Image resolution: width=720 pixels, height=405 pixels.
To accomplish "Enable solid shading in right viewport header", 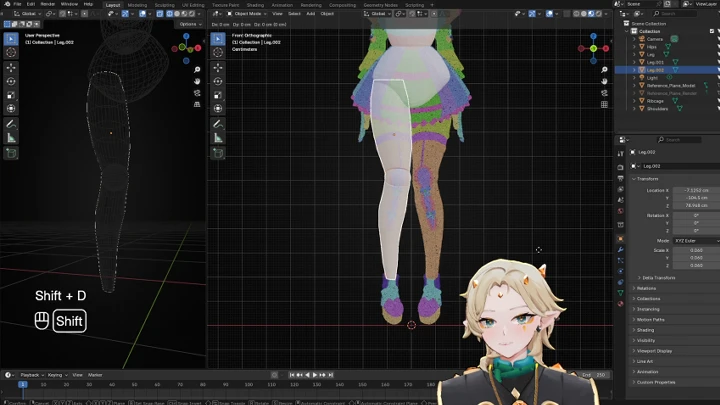I will (x=584, y=14).
